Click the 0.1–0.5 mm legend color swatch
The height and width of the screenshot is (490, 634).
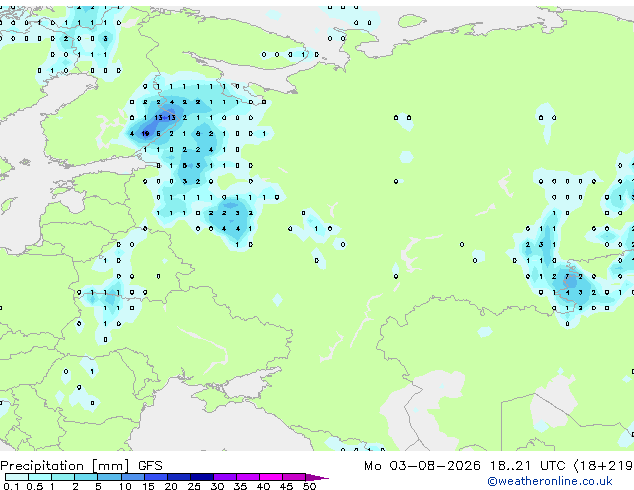tap(17, 477)
